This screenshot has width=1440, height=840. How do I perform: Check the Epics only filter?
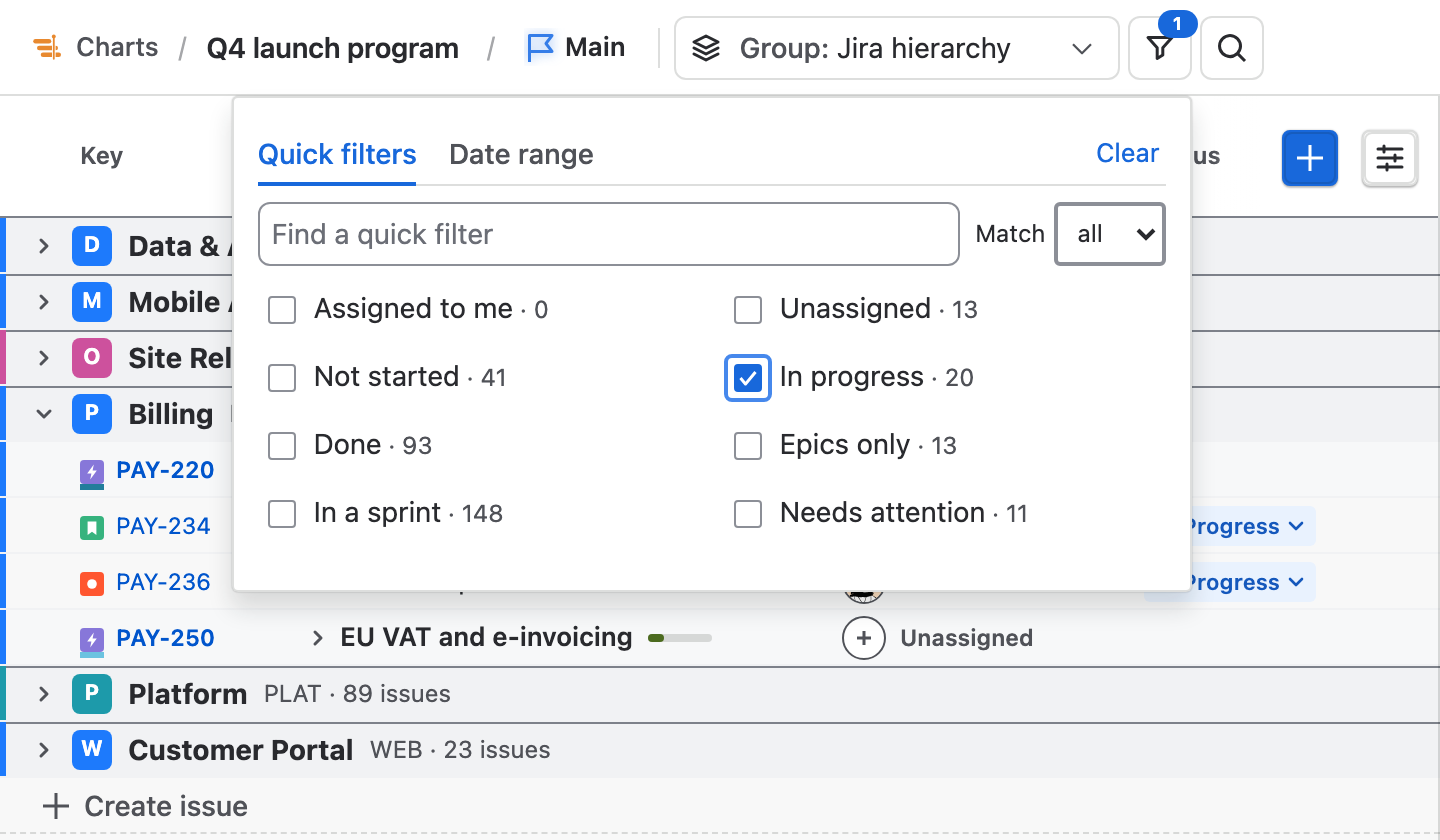click(x=748, y=446)
